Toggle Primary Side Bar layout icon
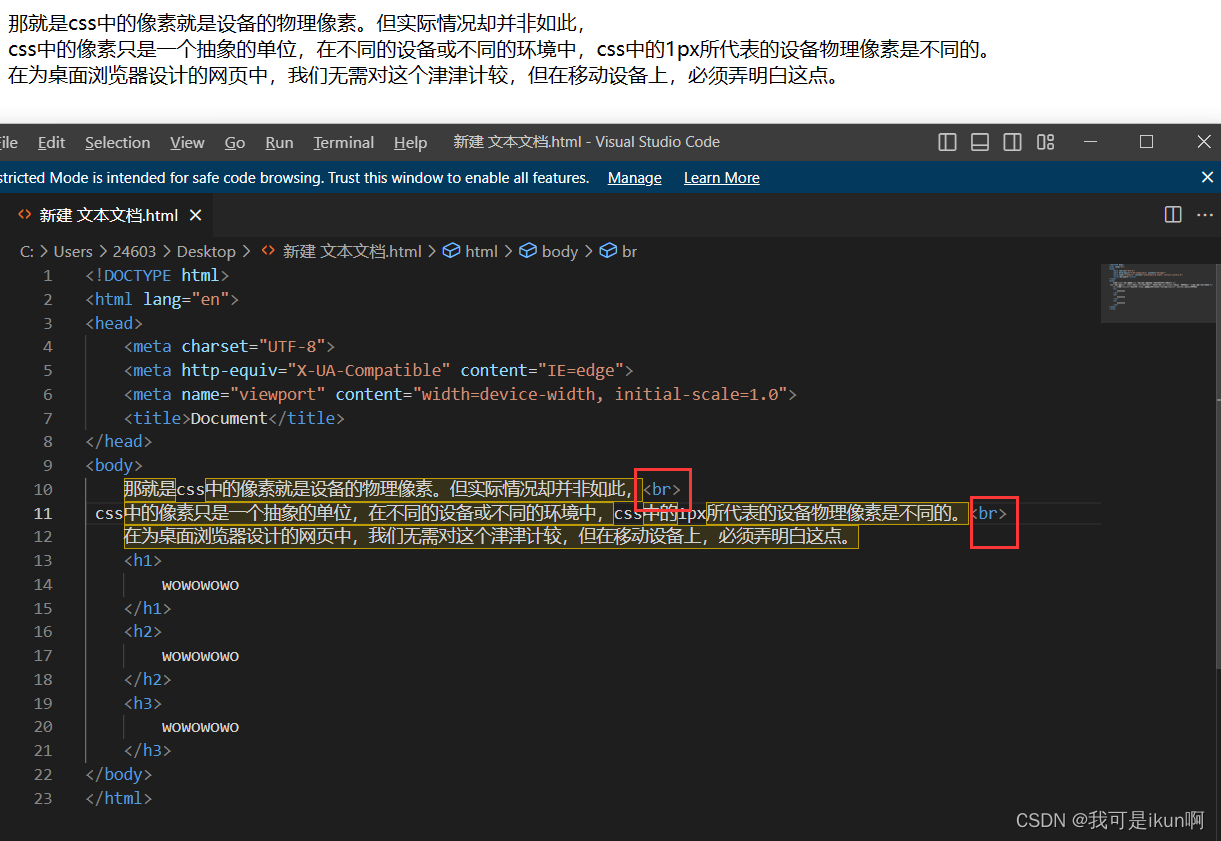The height and width of the screenshot is (841, 1221). 947,142
